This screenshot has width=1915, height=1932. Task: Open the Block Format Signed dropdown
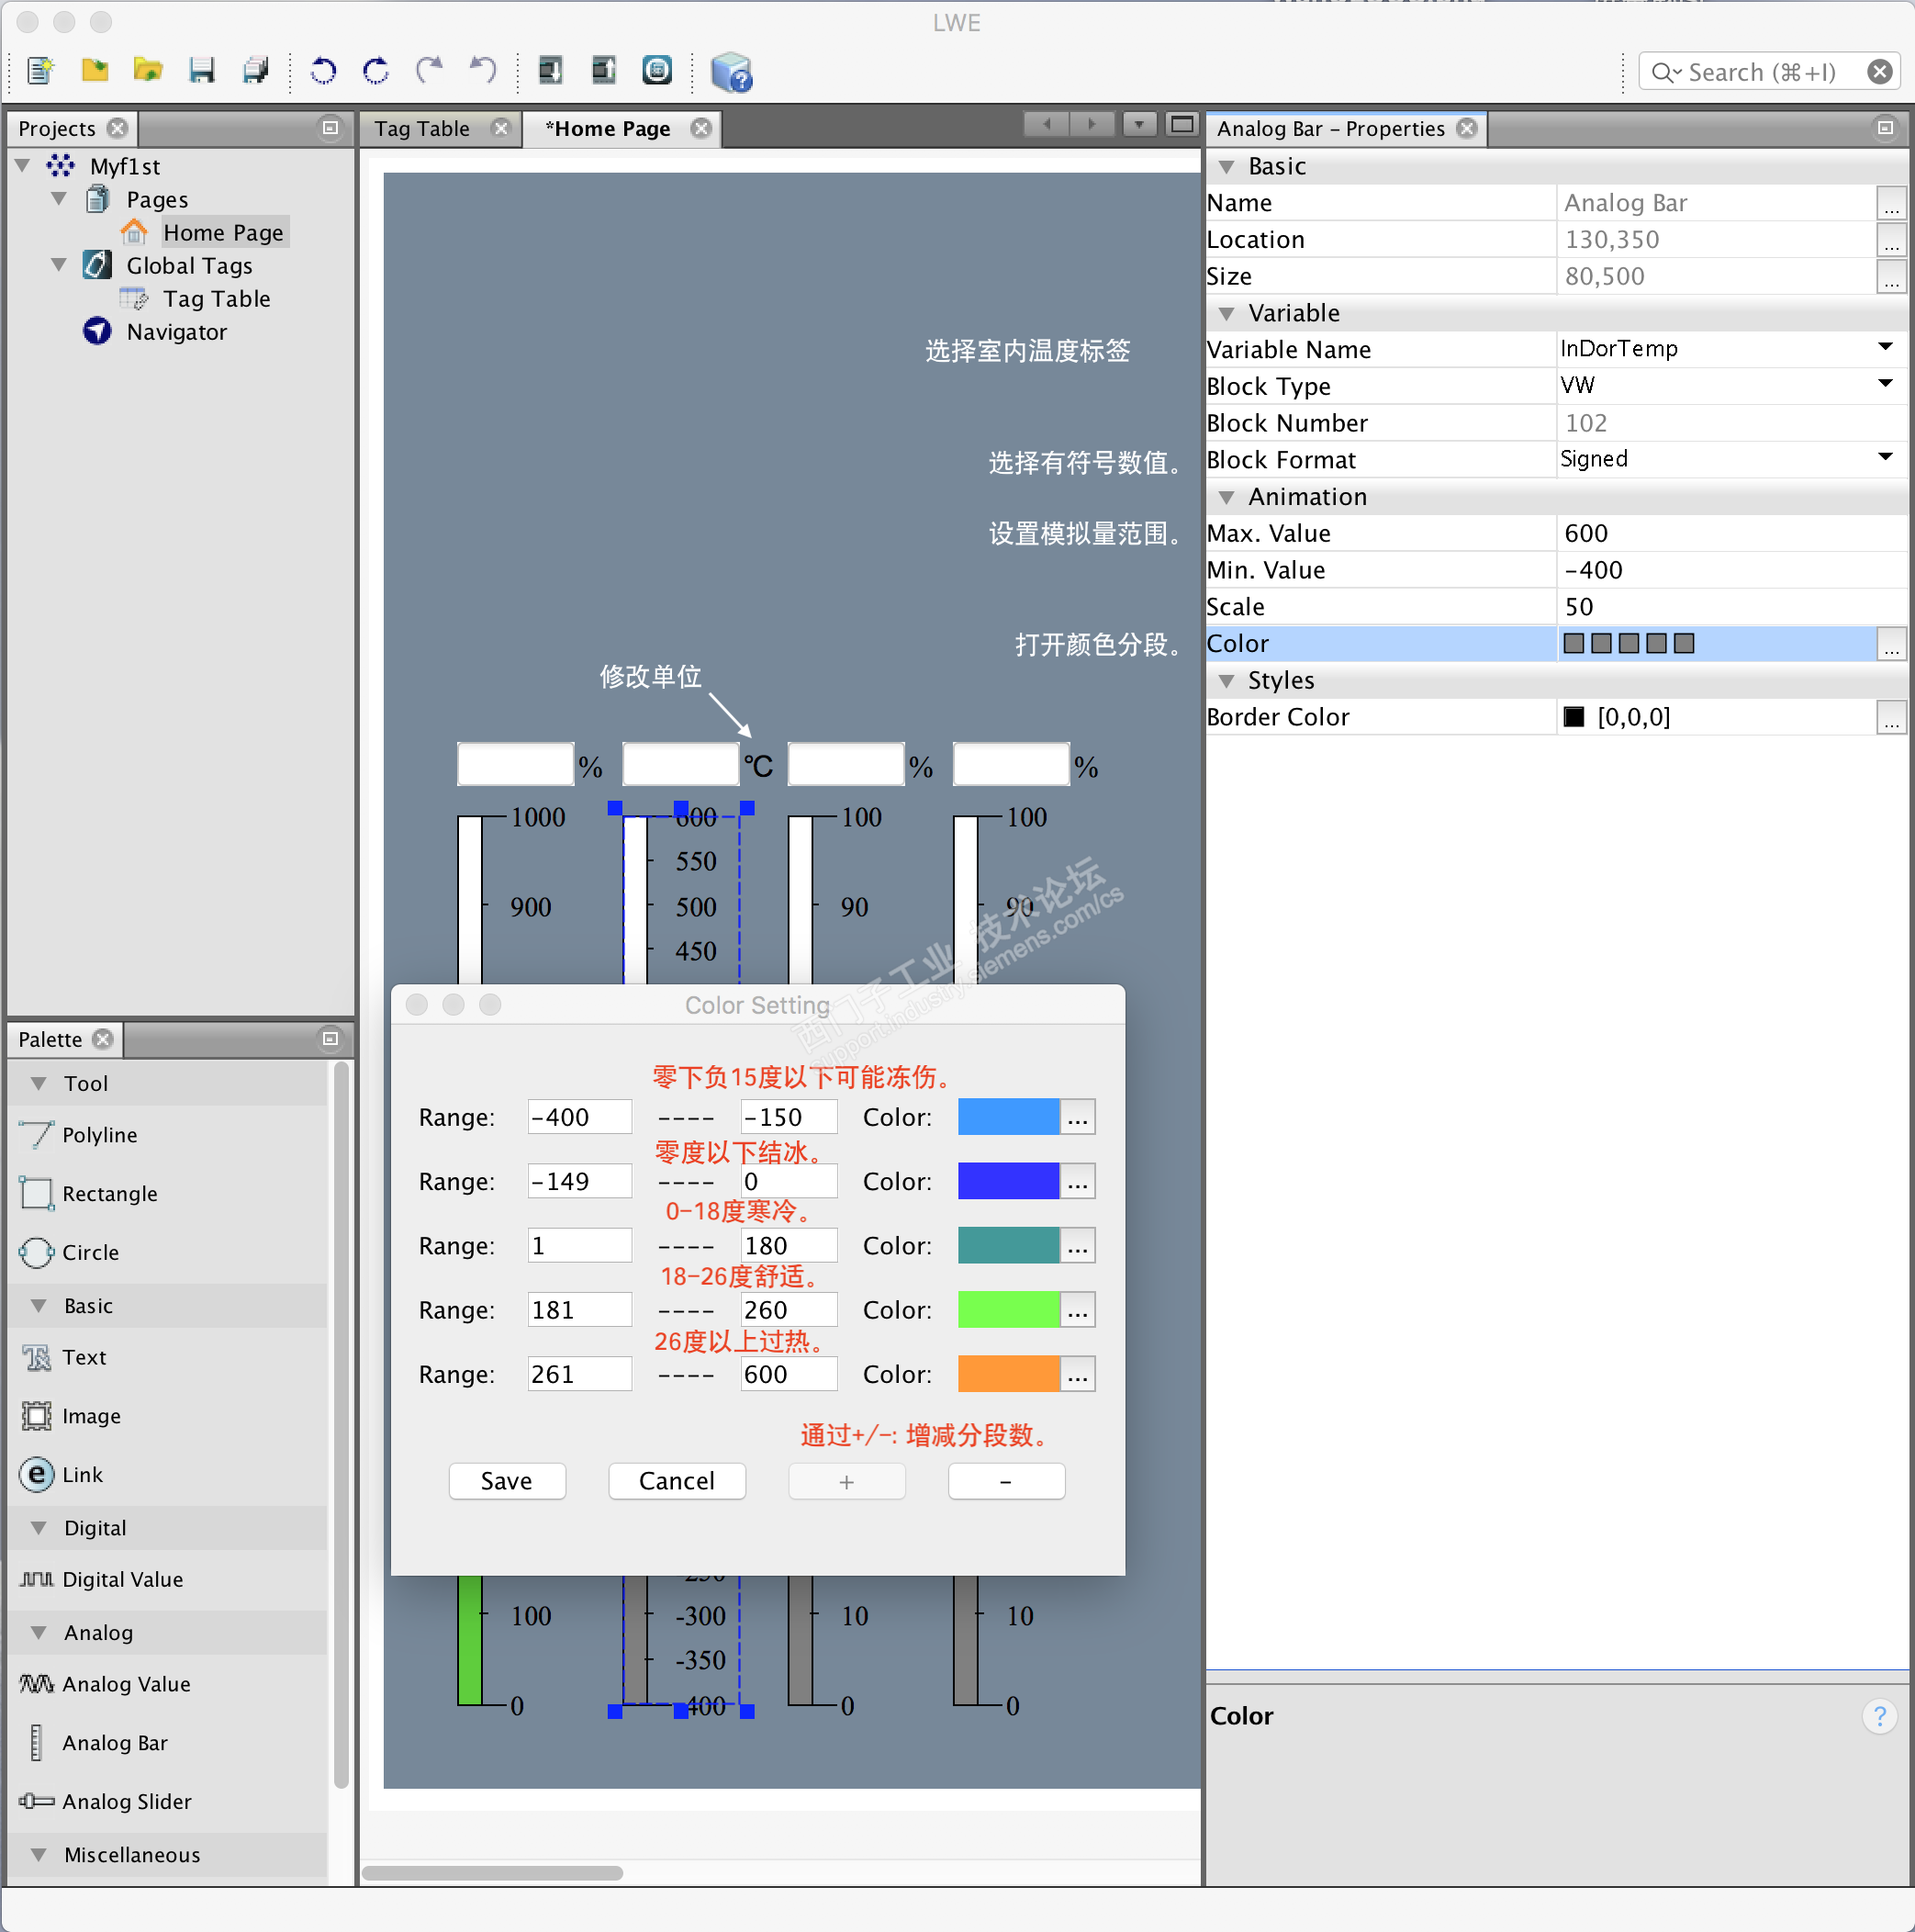(1884, 458)
